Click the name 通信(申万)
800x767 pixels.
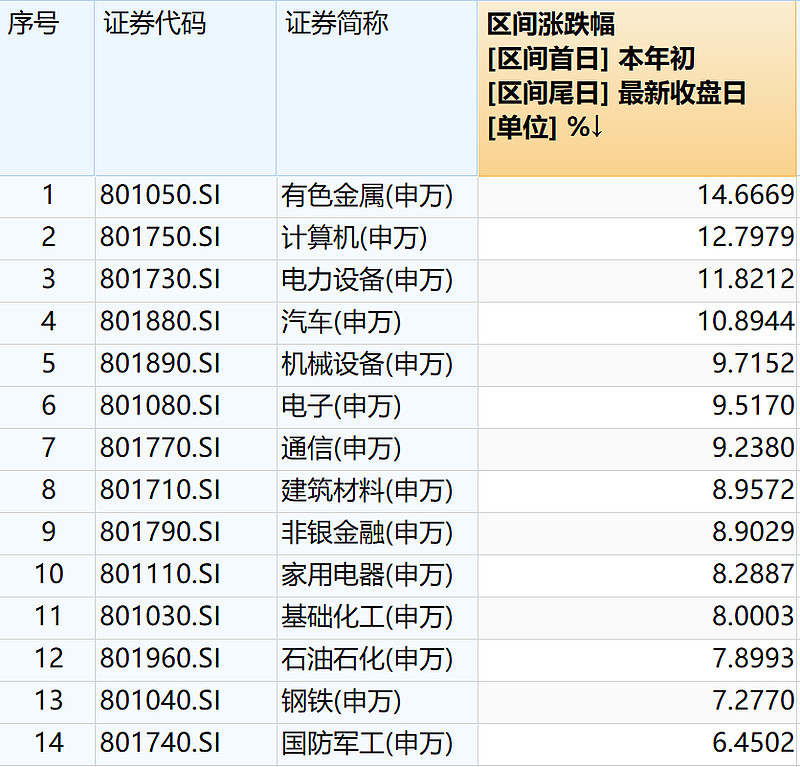tap(341, 449)
